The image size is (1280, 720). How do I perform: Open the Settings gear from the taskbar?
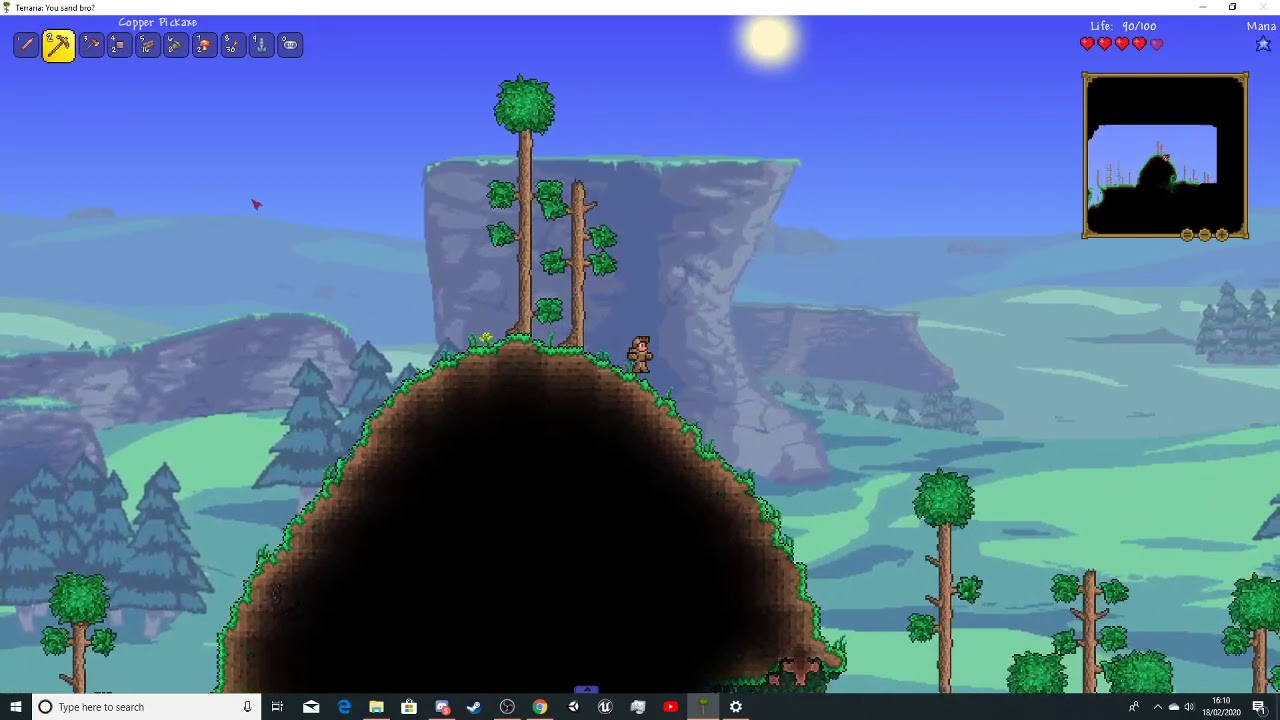[736, 707]
